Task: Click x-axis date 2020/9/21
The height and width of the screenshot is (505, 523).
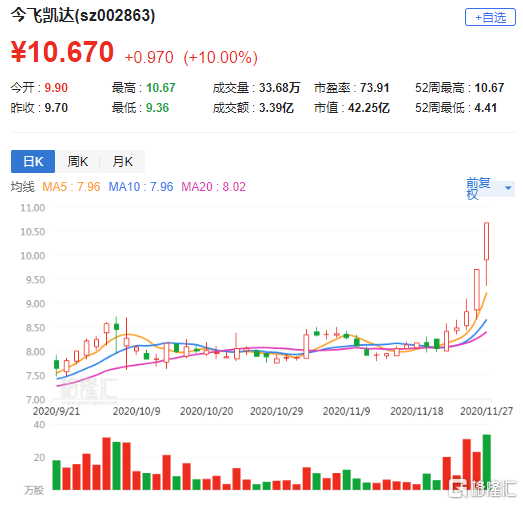Action: coord(56,411)
